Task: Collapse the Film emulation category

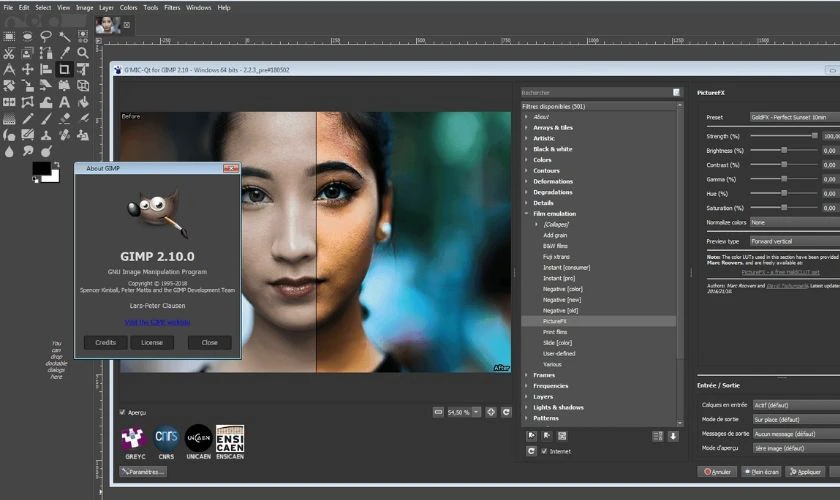Action: (526, 213)
